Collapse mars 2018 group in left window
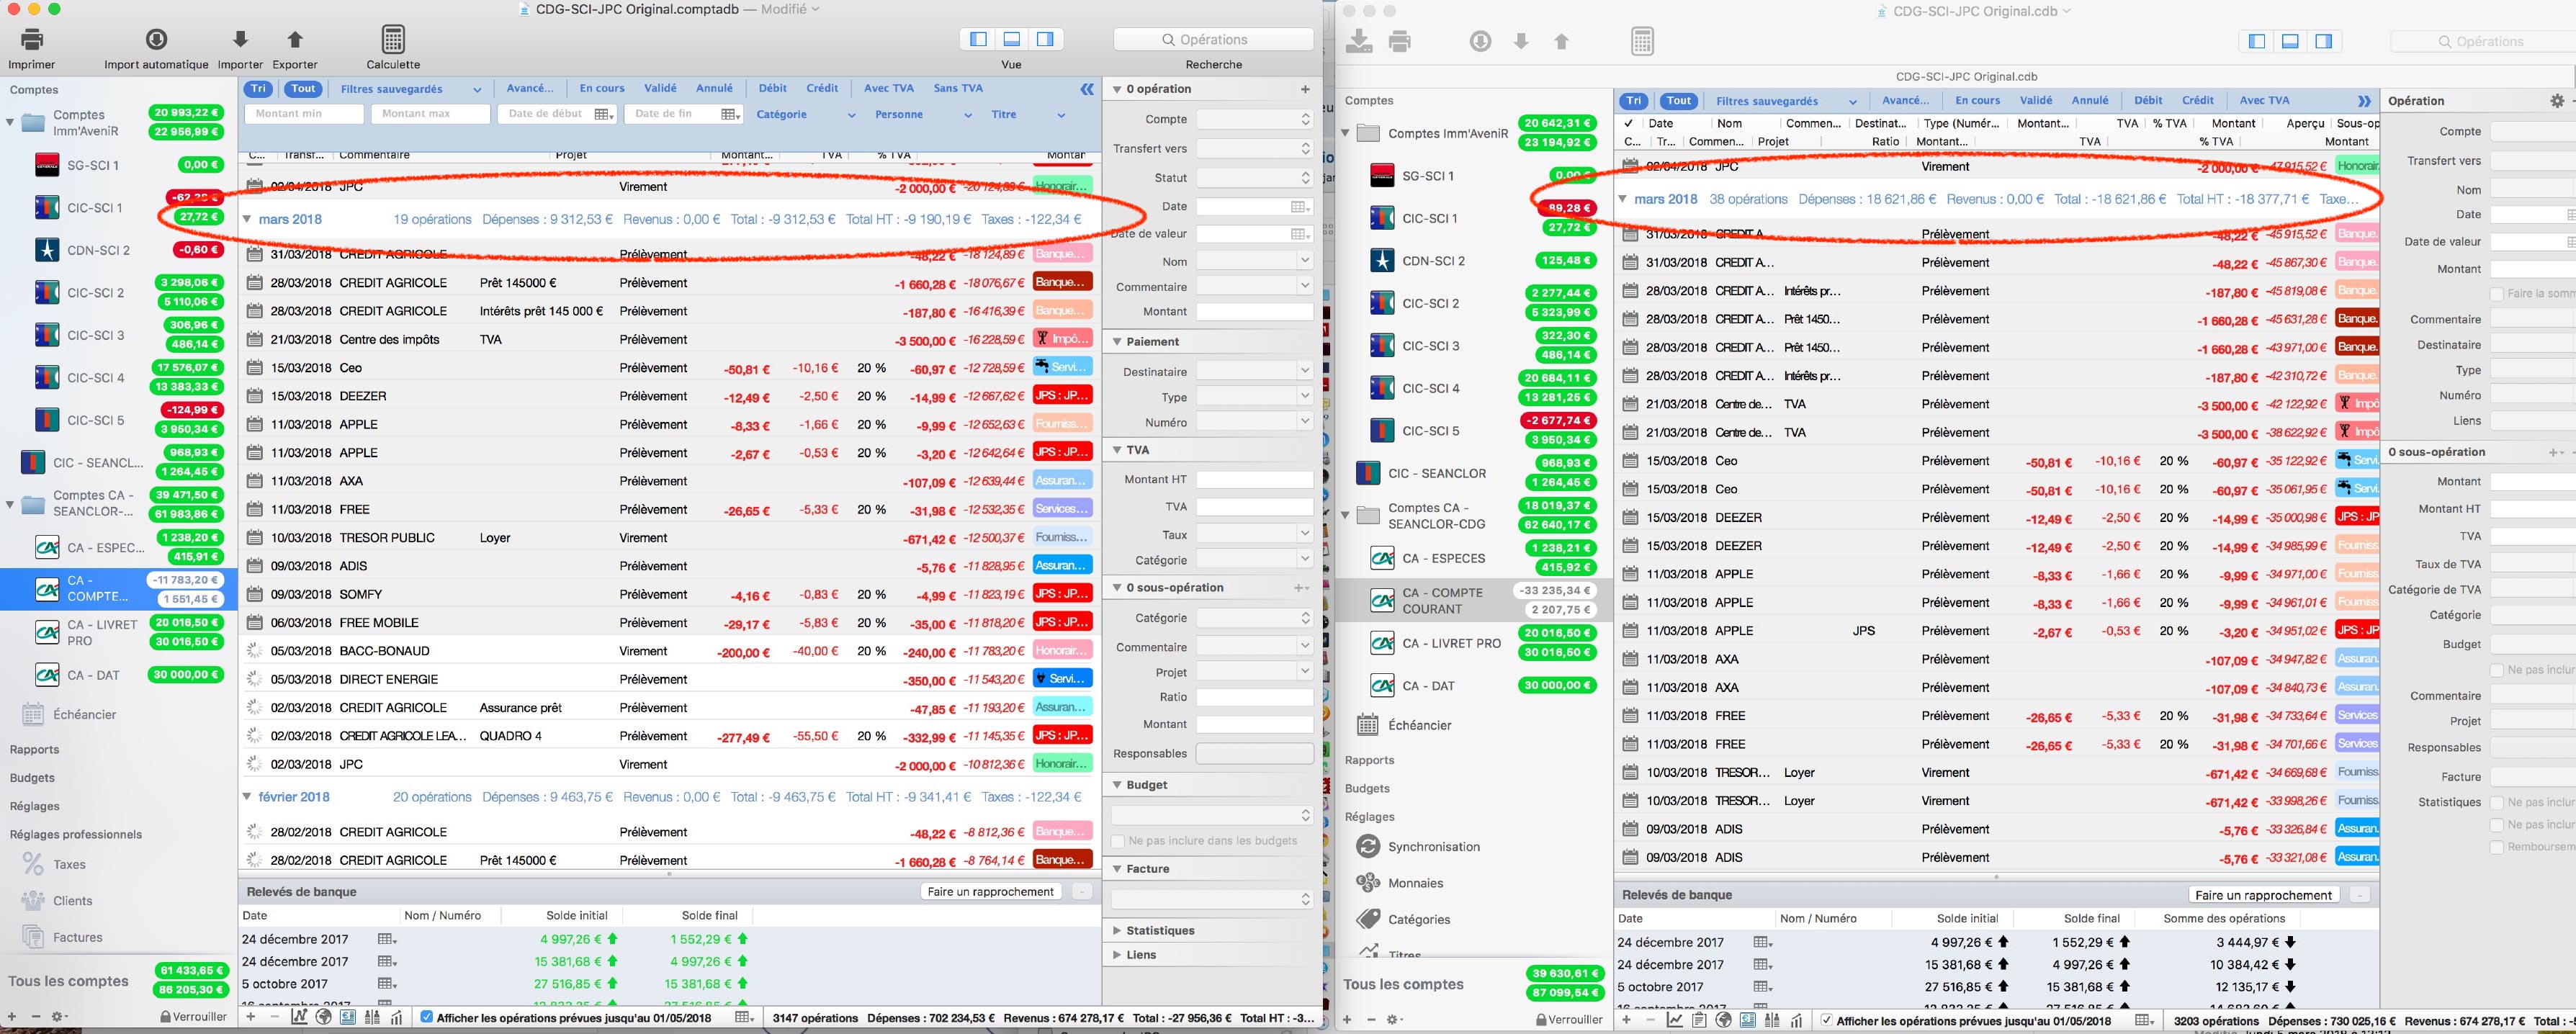This screenshot has height=1034, width=2576. tap(248, 219)
